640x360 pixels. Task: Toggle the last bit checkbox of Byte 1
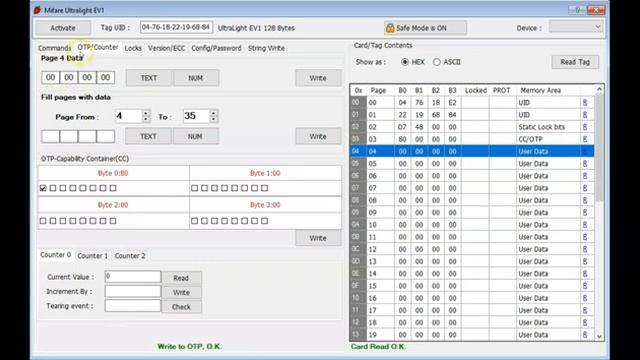[264, 188]
